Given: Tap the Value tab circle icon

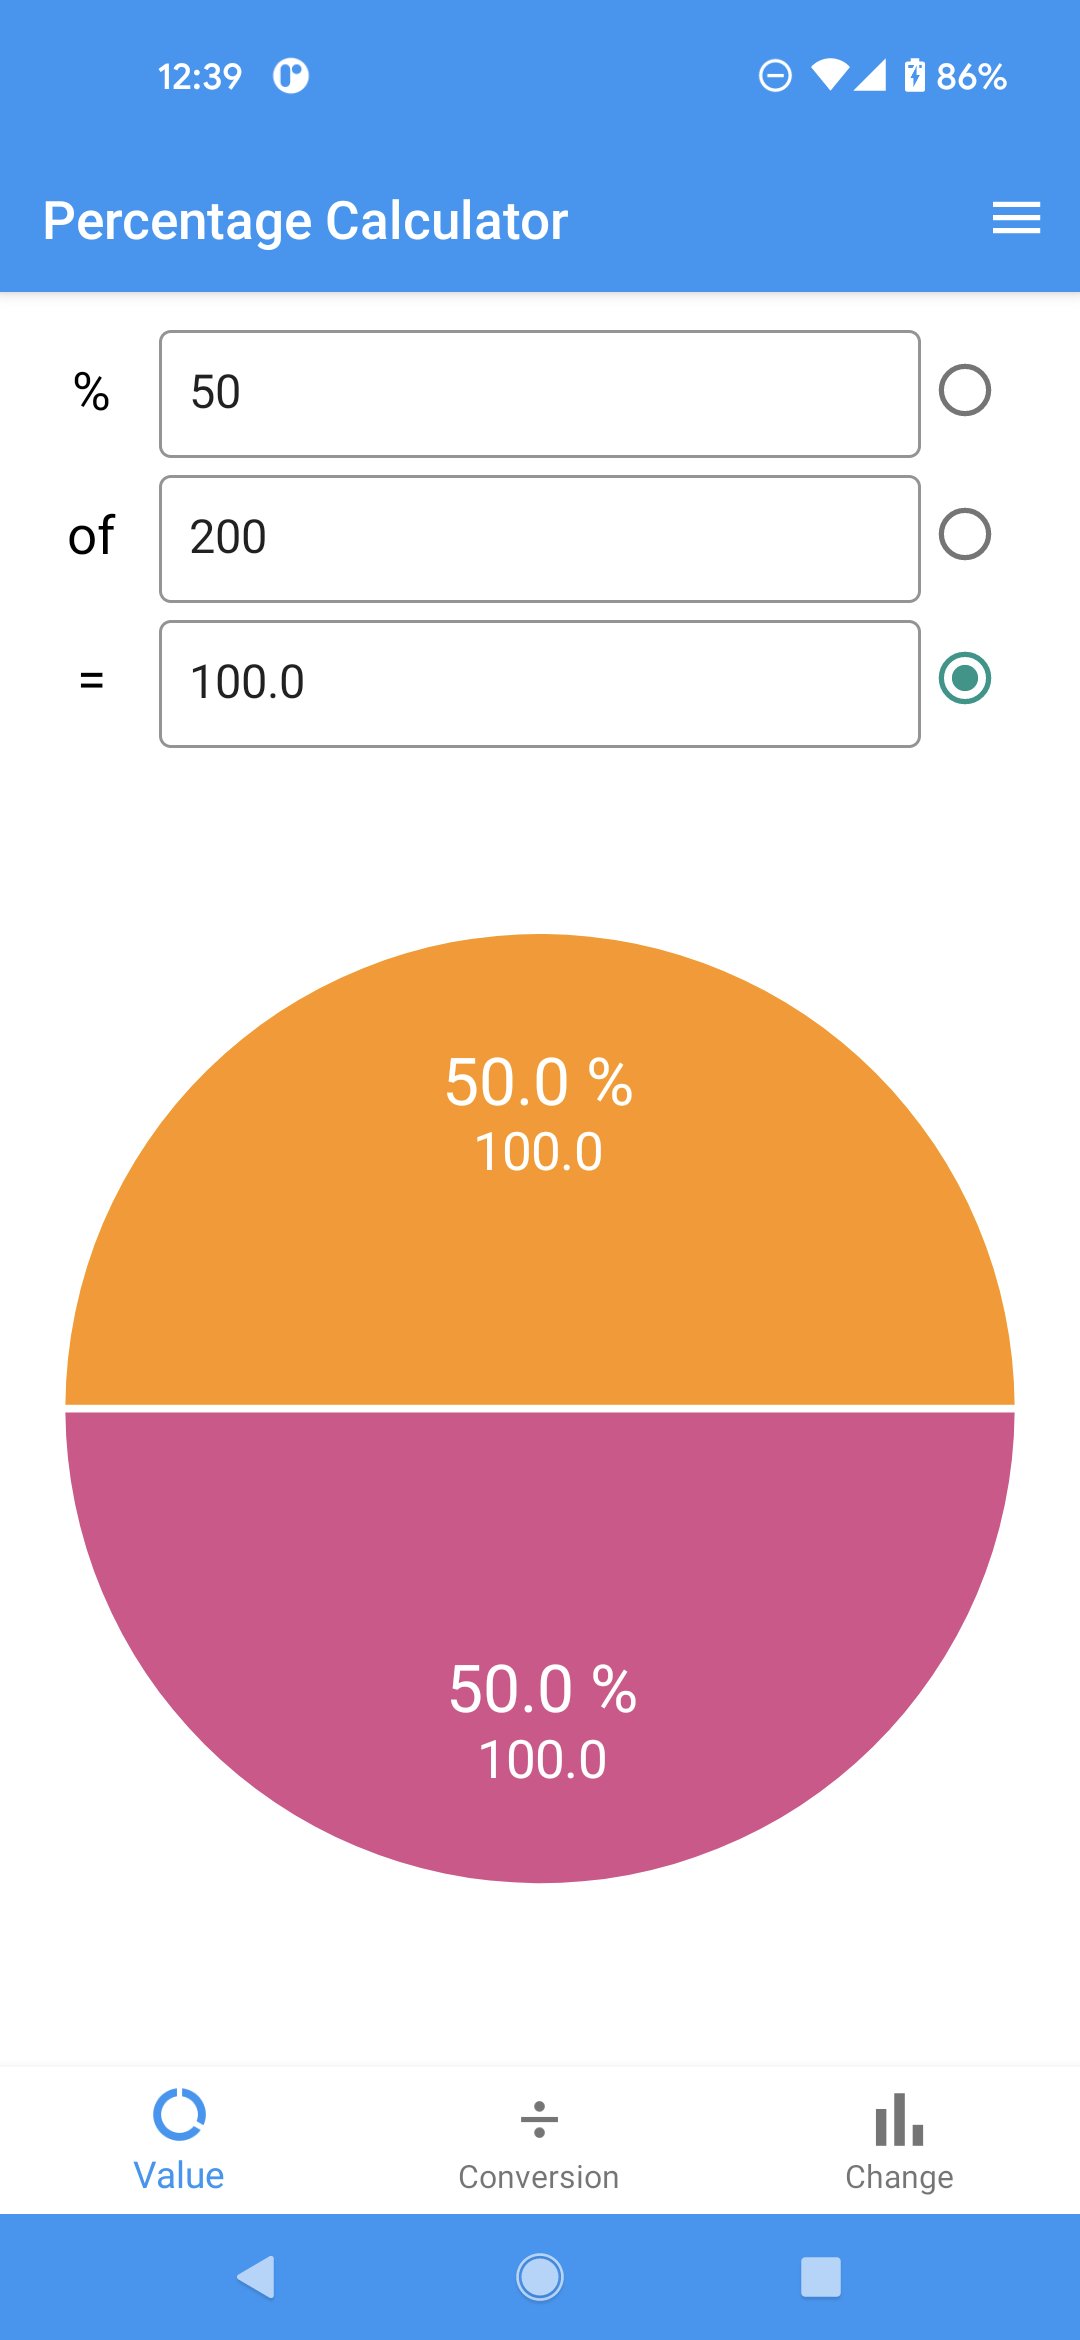Looking at the screenshot, I should tap(179, 2114).
